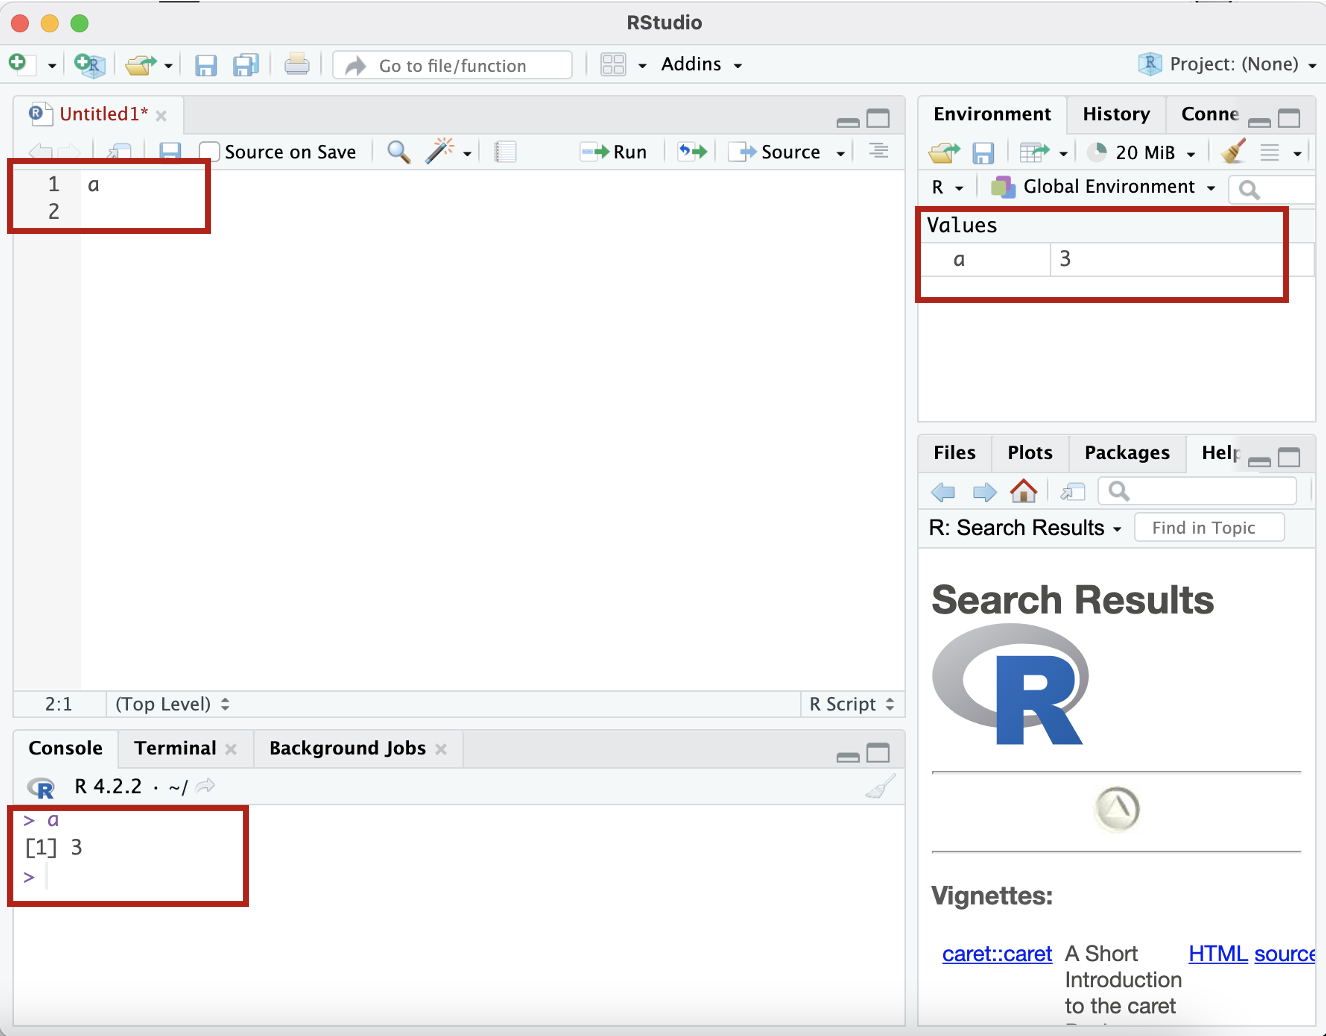The image size is (1326, 1036).
Task: Click Create a Project icon
Action: [x=90, y=65]
